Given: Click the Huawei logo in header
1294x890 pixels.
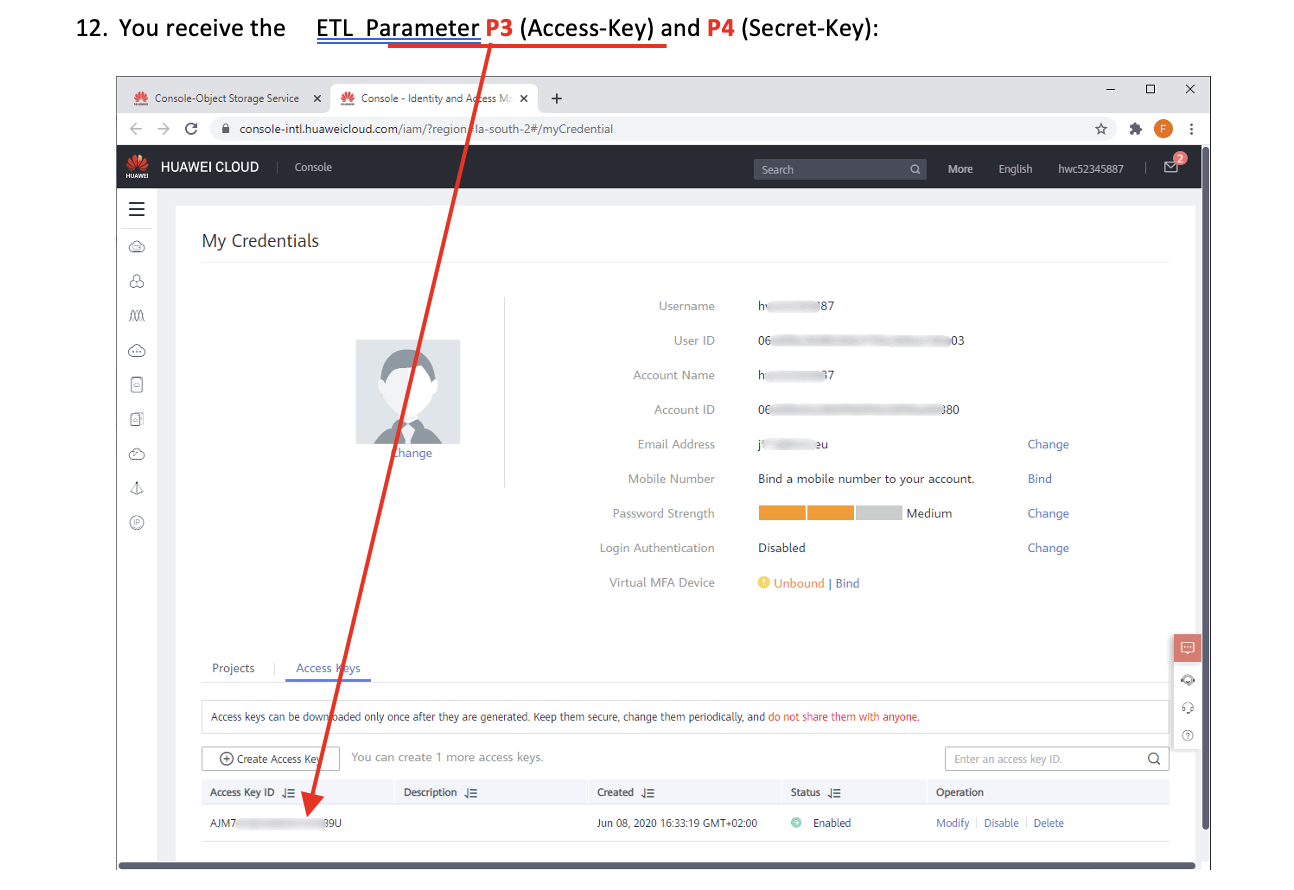Looking at the screenshot, I should coord(137,167).
